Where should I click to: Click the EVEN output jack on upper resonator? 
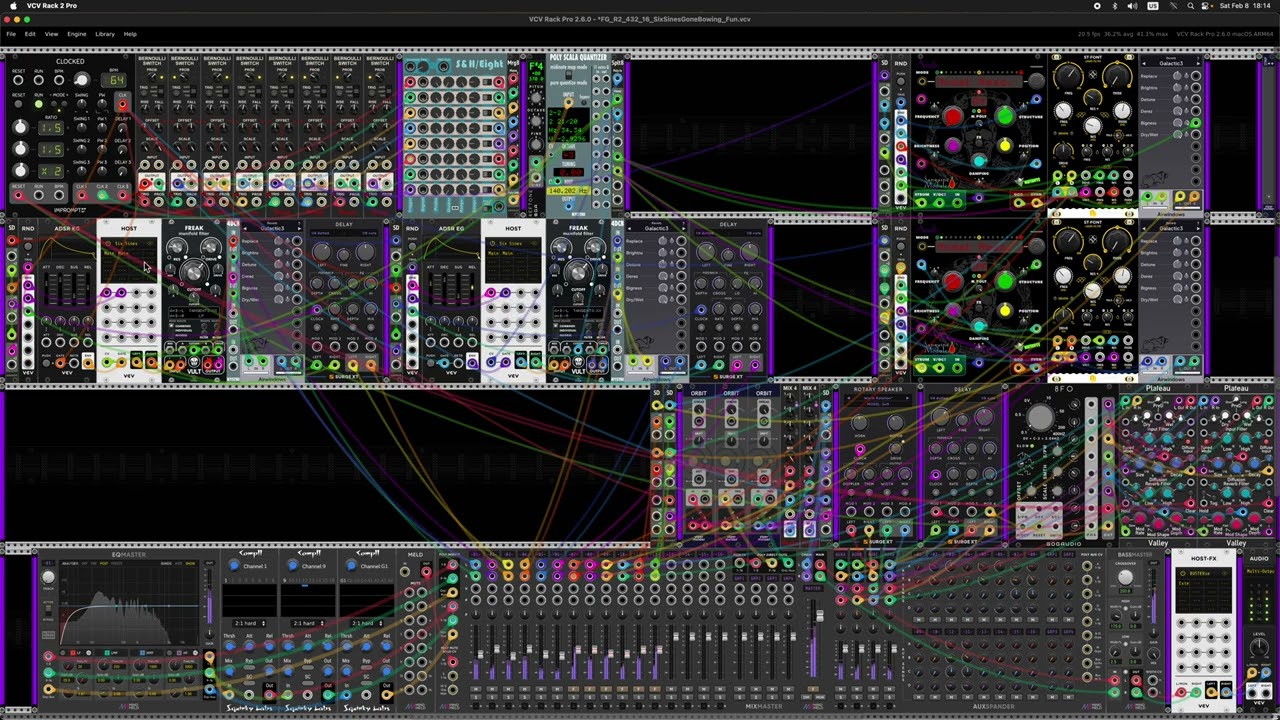click(1038, 203)
